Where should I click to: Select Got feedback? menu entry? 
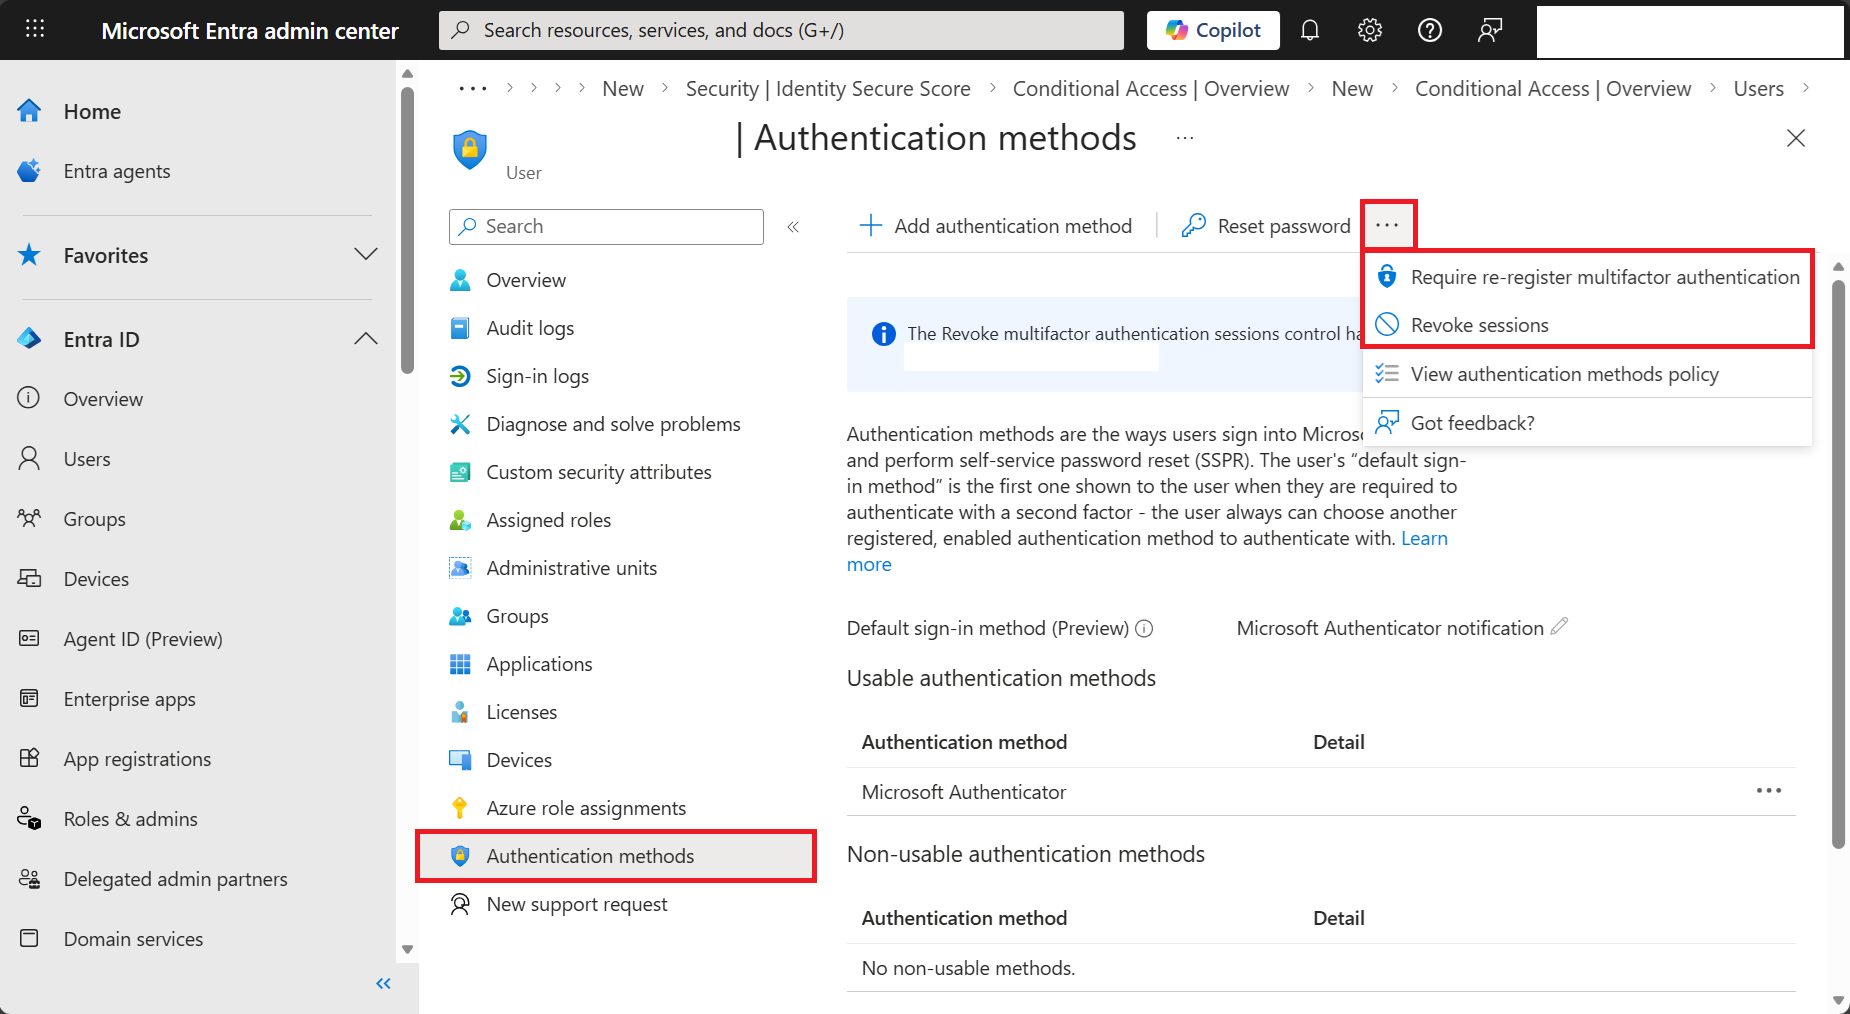pyautogui.click(x=1588, y=423)
